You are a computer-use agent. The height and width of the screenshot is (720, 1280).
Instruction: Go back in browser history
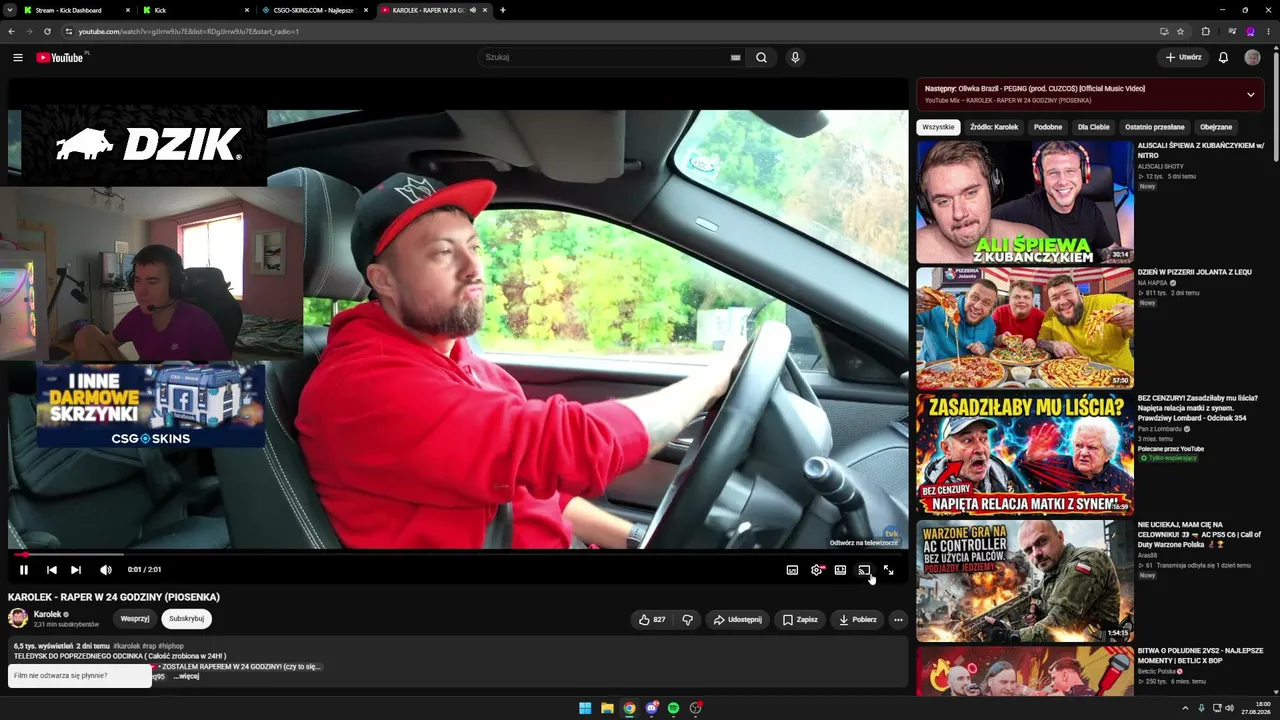tap(12, 31)
